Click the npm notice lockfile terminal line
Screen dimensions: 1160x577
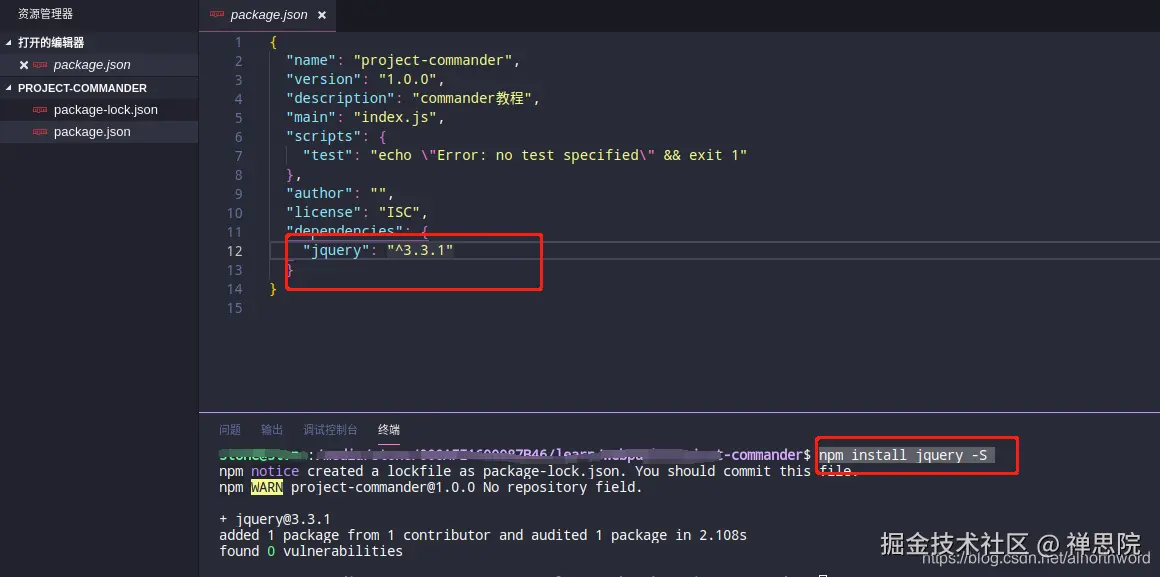(x=539, y=471)
